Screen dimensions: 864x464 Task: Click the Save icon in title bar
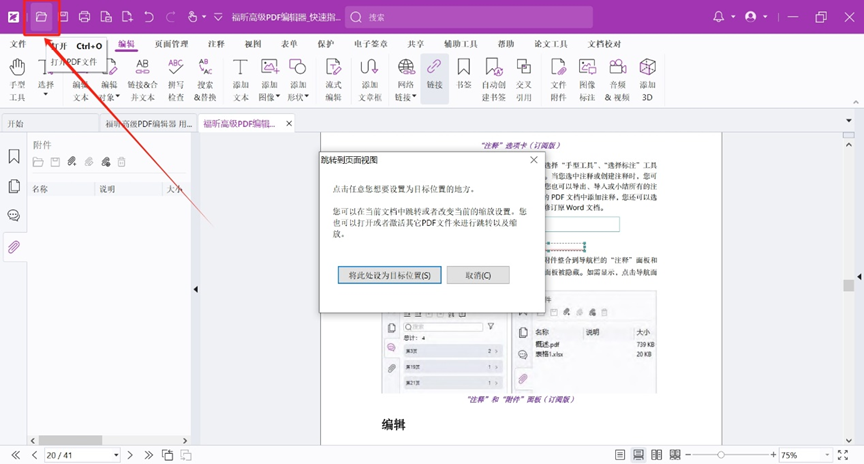(63, 17)
